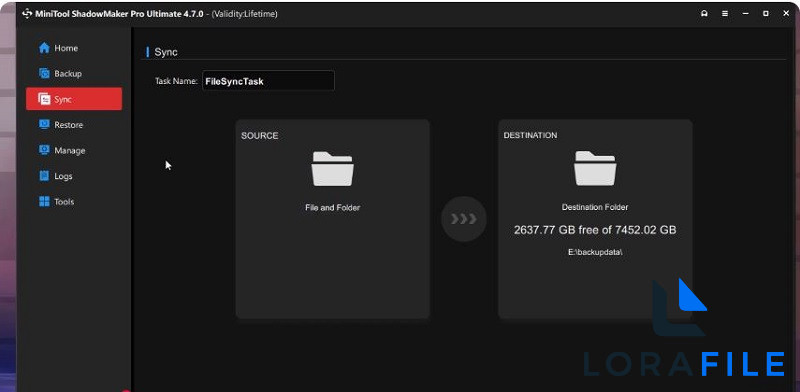Select the Sync sidebar item
The image size is (800, 392).
74,99
